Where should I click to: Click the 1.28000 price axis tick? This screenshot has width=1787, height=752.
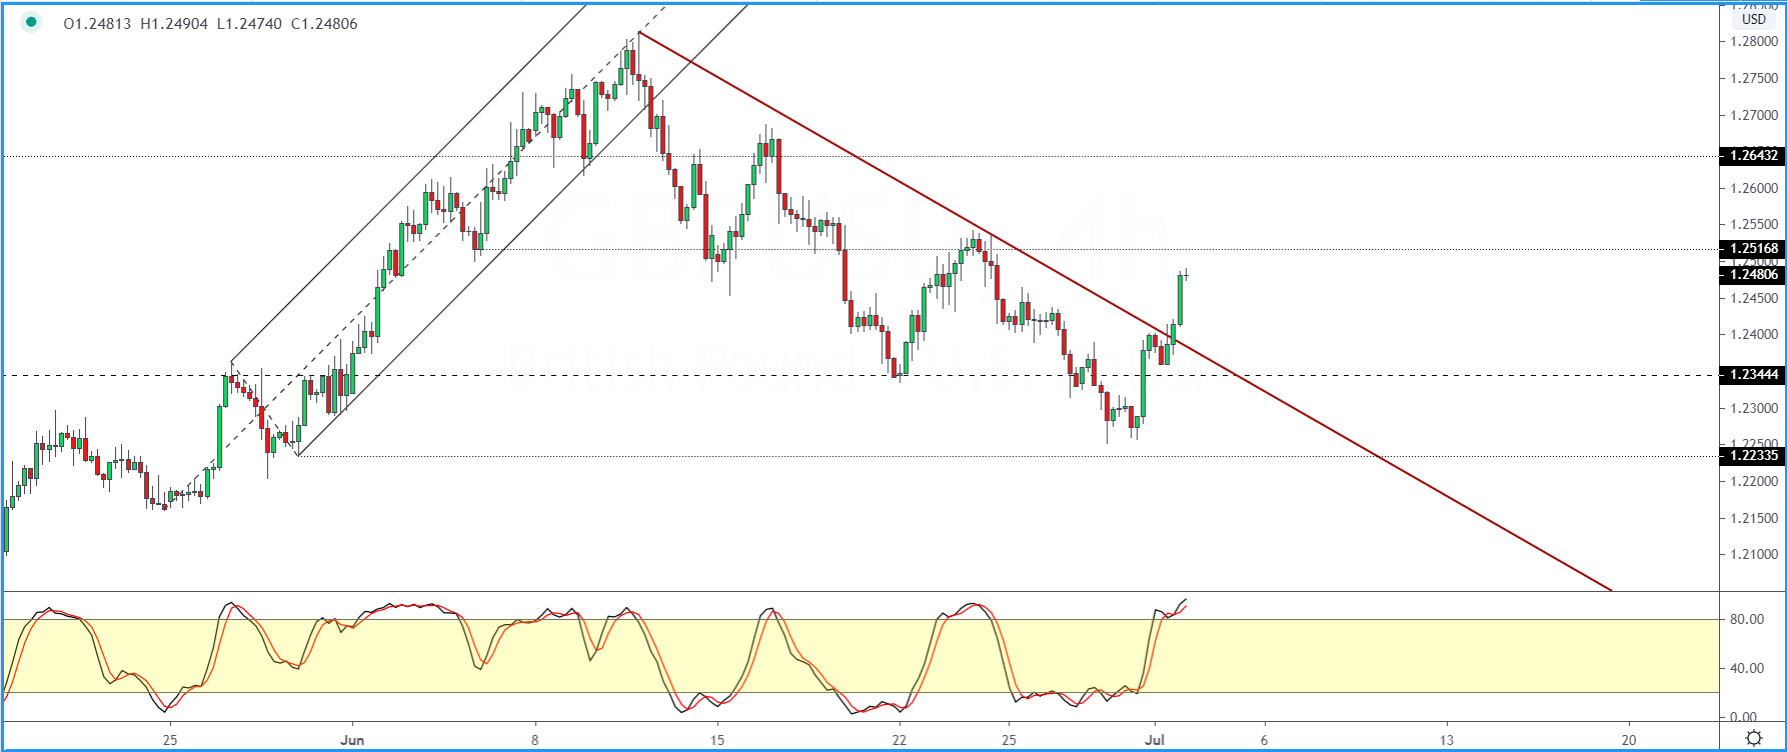pos(1754,42)
